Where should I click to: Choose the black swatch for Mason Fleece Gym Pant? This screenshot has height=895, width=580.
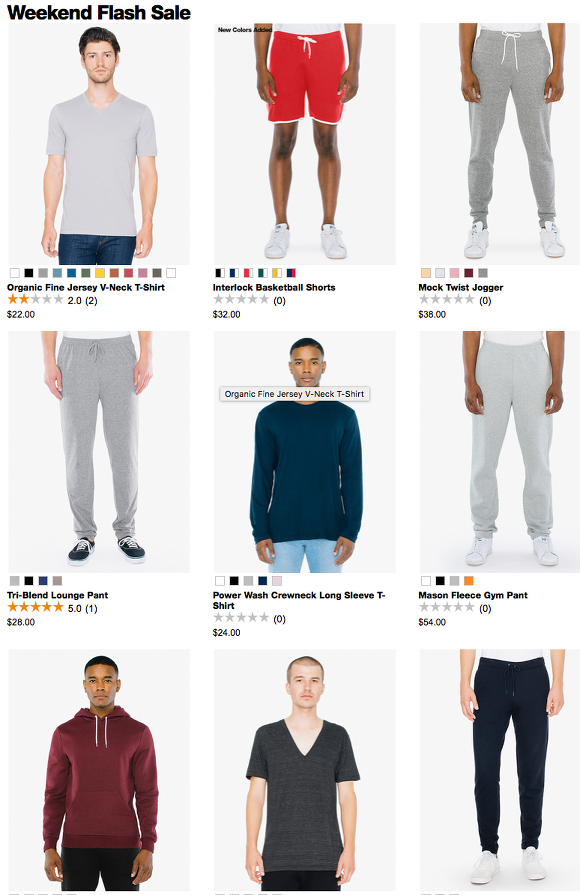tap(440, 580)
